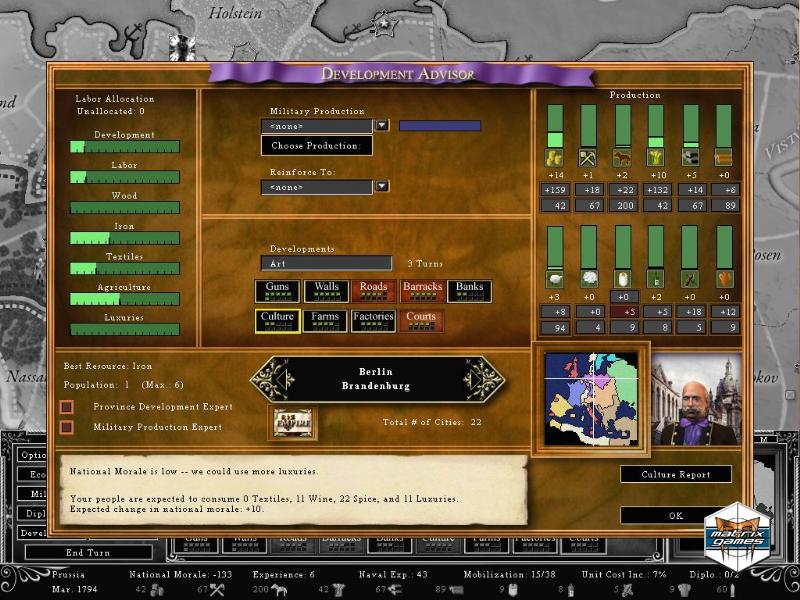This screenshot has width=800, height=600.
Task: Adjust the Wood labor allocation slider
Action: pos(125,208)
